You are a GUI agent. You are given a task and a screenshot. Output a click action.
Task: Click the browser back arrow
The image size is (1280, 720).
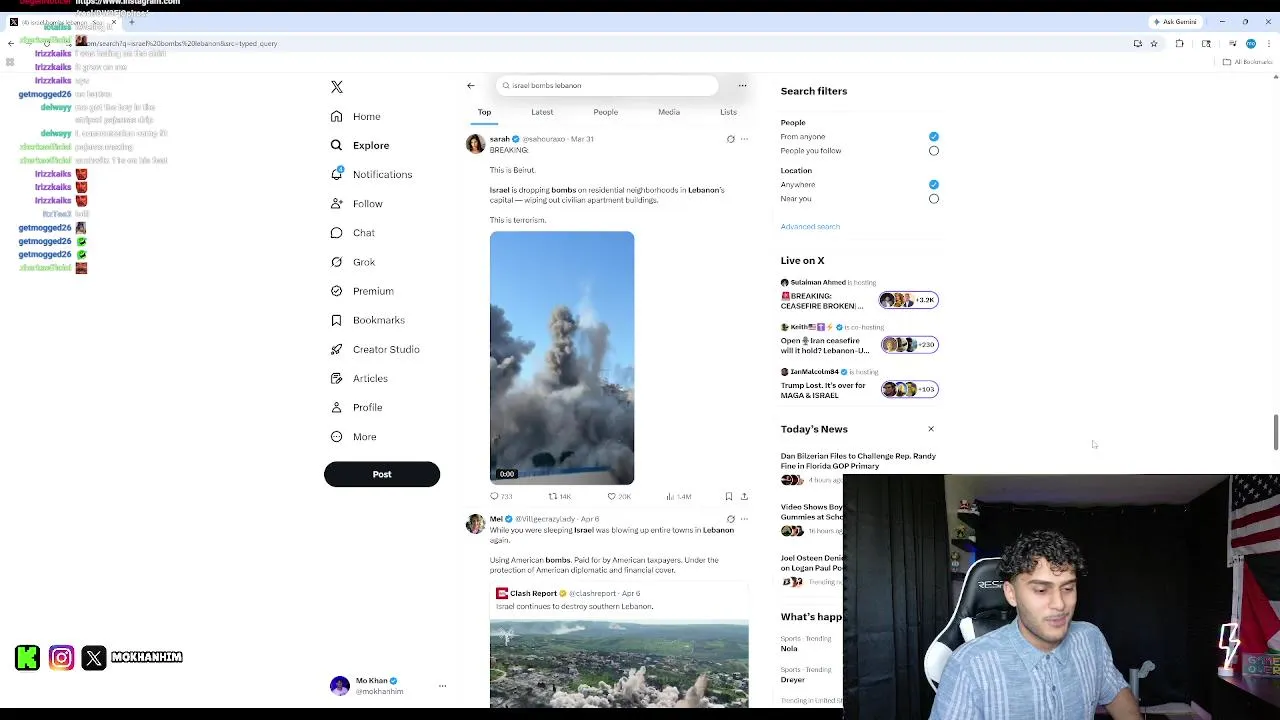pyautogui.click(x=11, y=43)
